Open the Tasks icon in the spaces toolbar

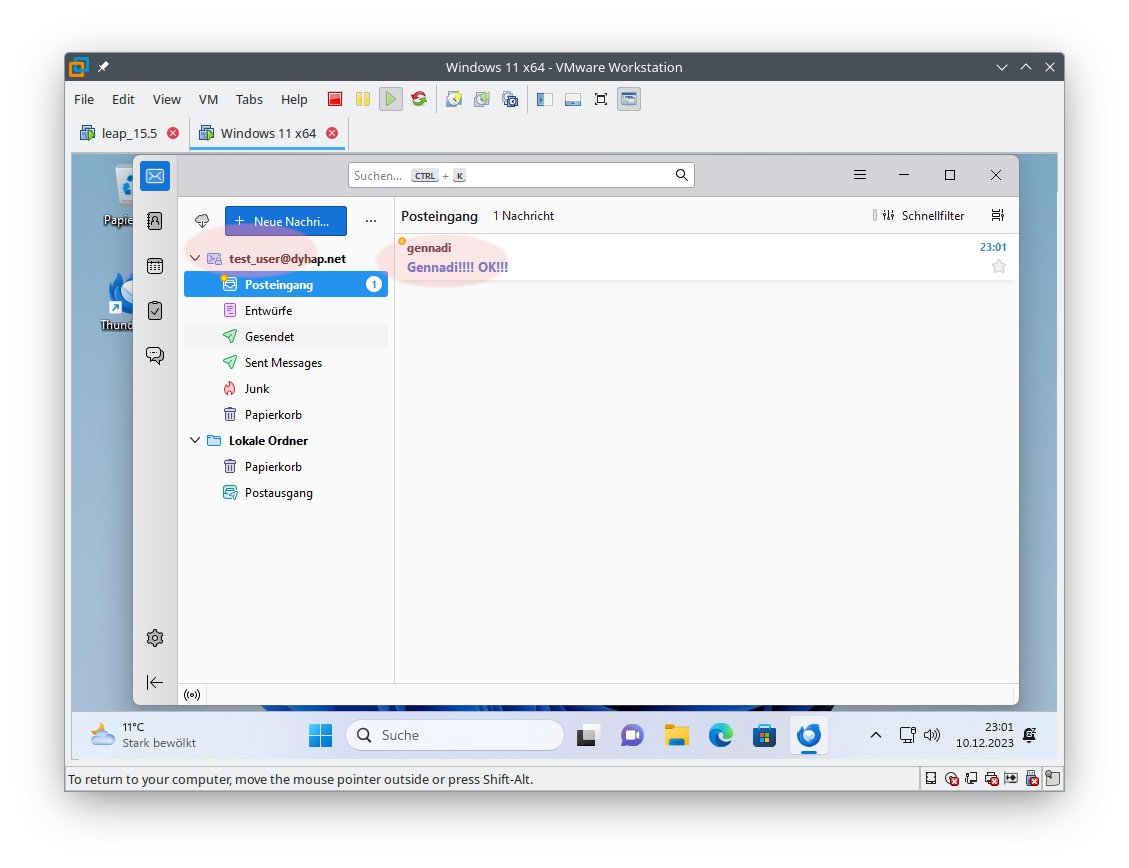pos(155,310)
